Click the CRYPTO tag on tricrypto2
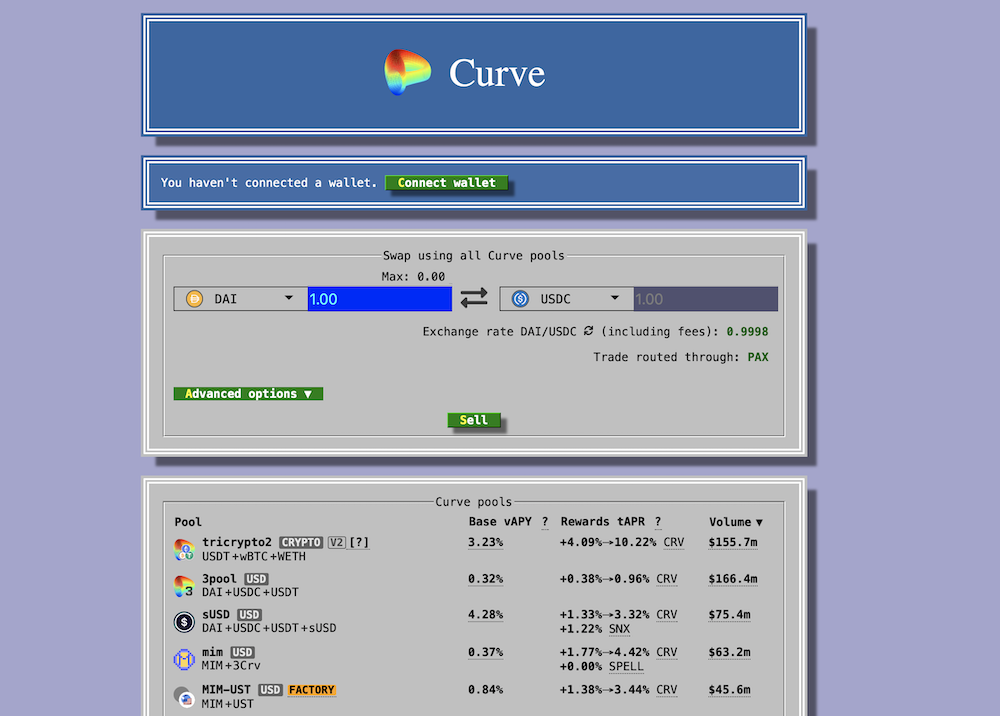The image size is (1000, 716). click(x=300, y=543)
